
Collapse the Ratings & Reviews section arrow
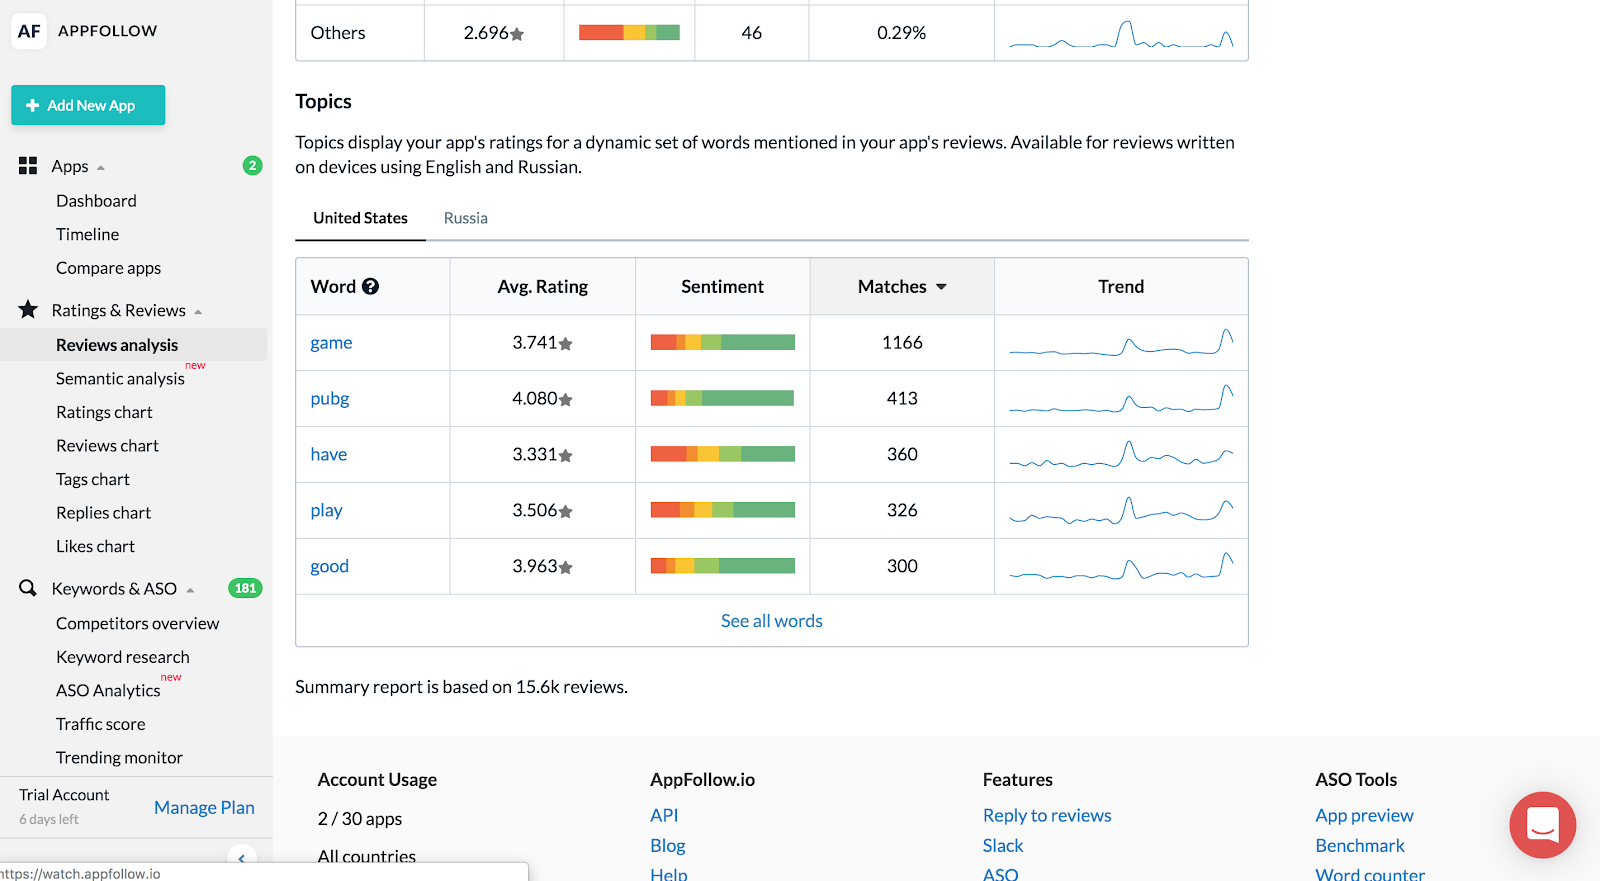[198, 311]
